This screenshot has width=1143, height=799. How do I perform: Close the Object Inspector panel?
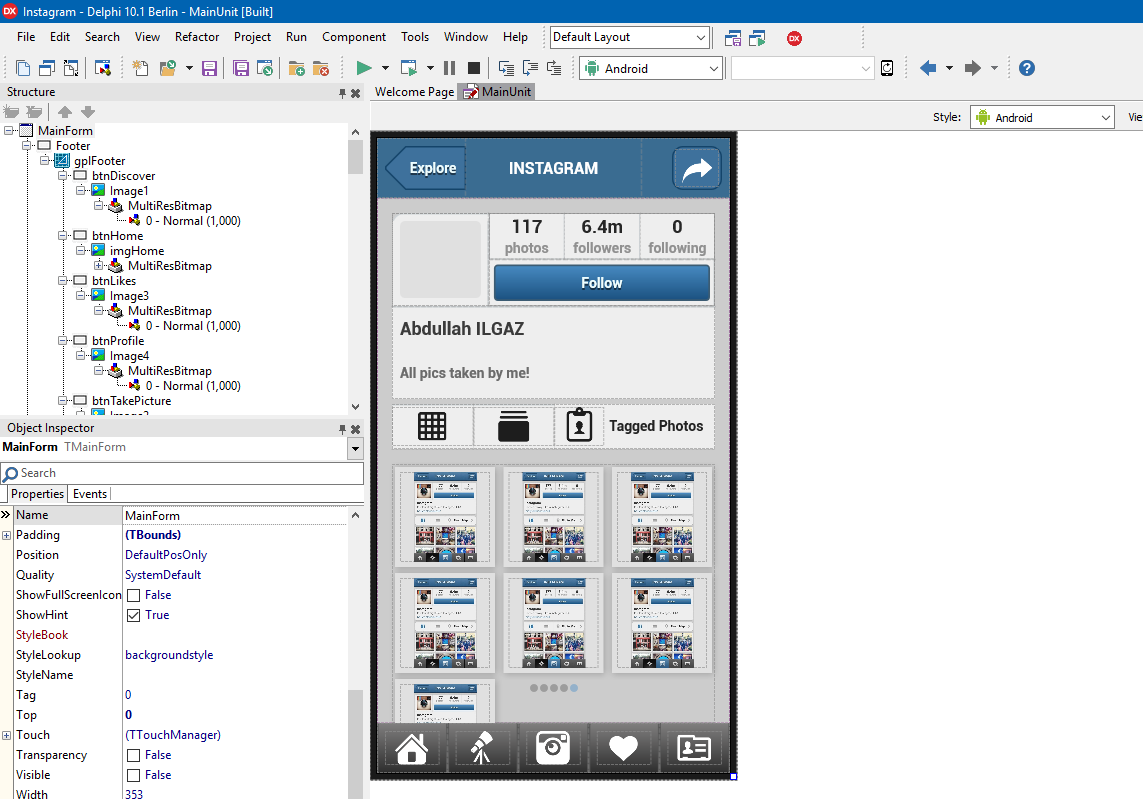tap(356, 429)
